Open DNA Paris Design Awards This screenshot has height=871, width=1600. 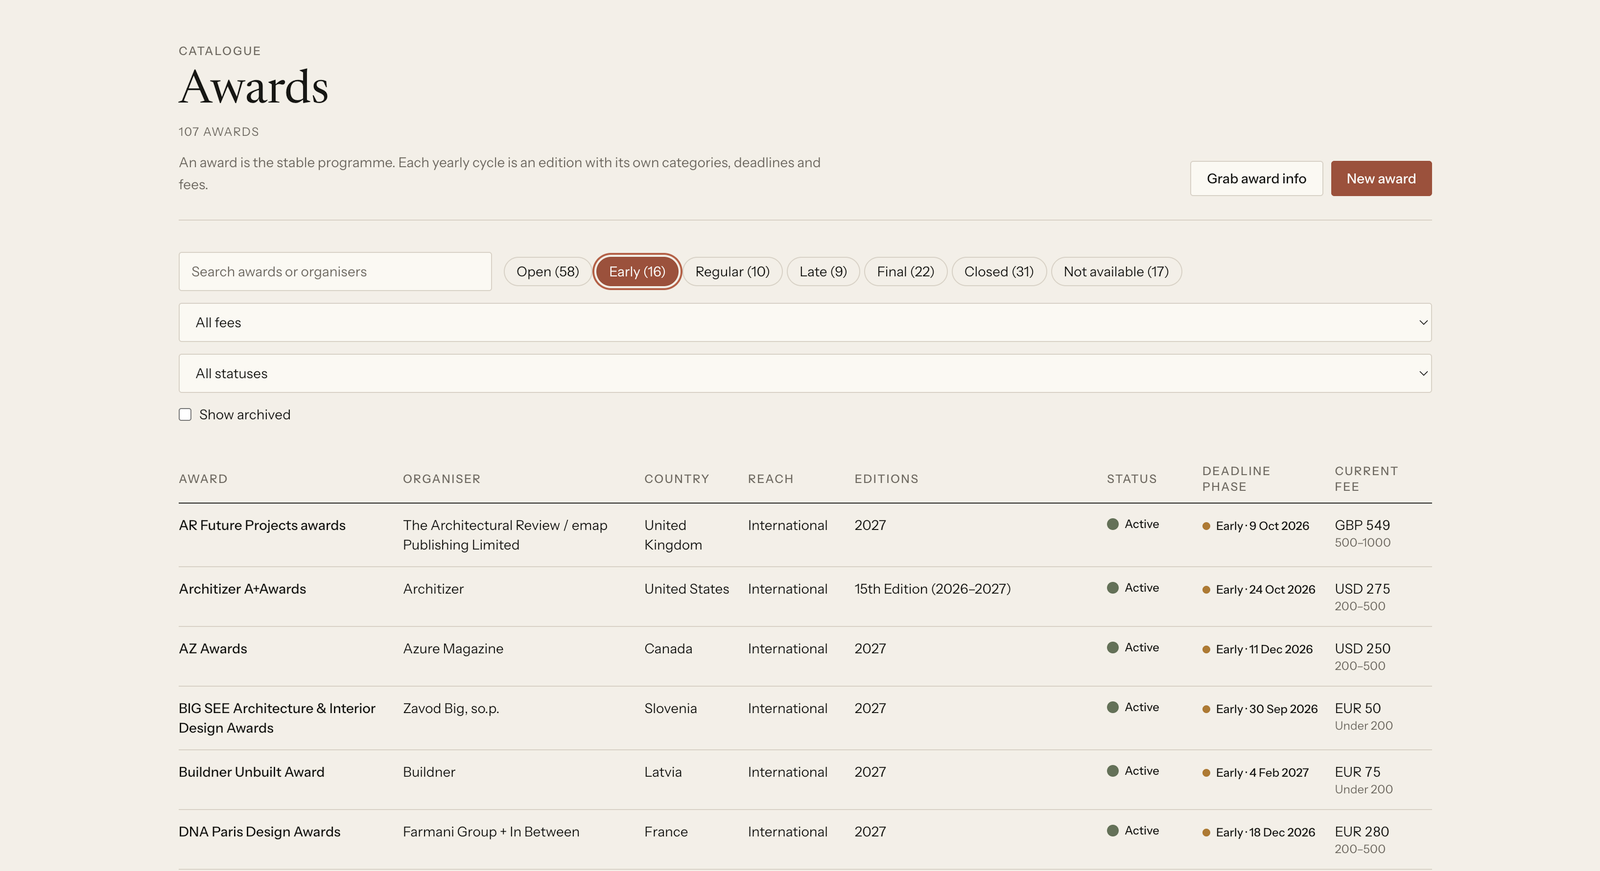pos(260,832)
